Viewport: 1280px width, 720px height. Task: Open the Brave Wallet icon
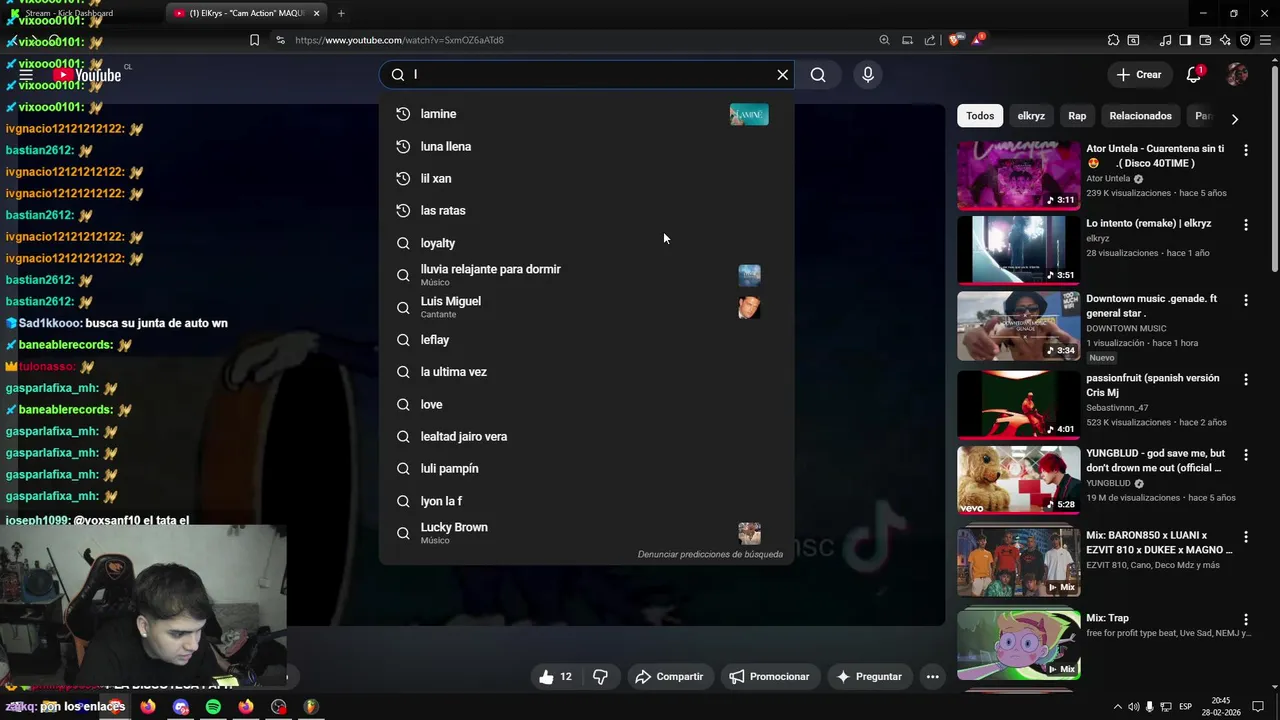pos(1205,40)
